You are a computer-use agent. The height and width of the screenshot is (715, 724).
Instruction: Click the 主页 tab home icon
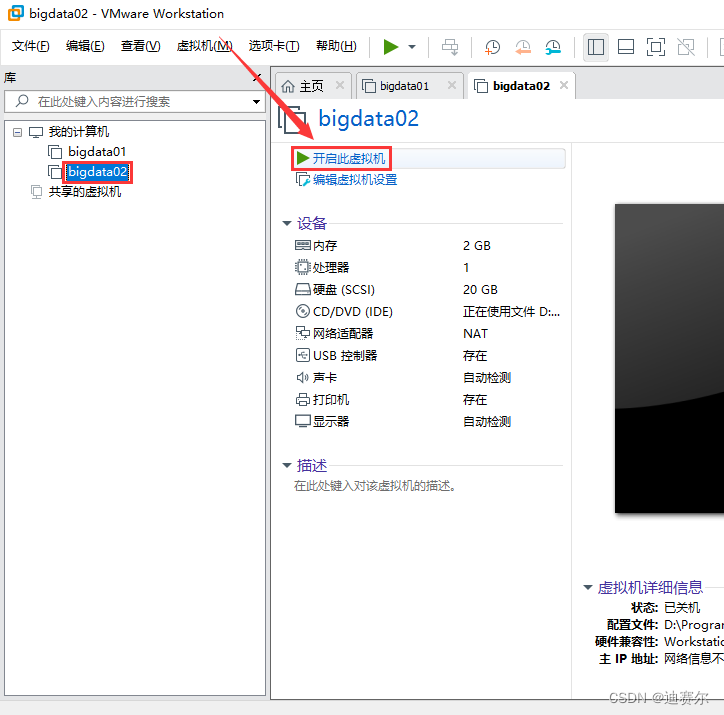(288, 86)
